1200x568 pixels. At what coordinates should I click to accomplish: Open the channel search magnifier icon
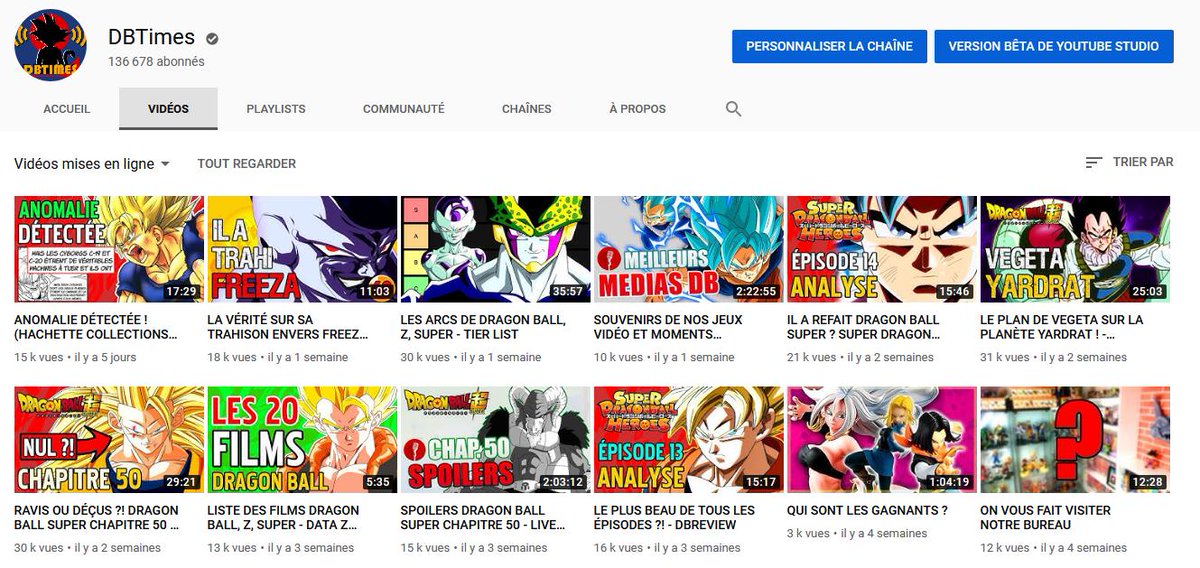[x=733, y=109]
